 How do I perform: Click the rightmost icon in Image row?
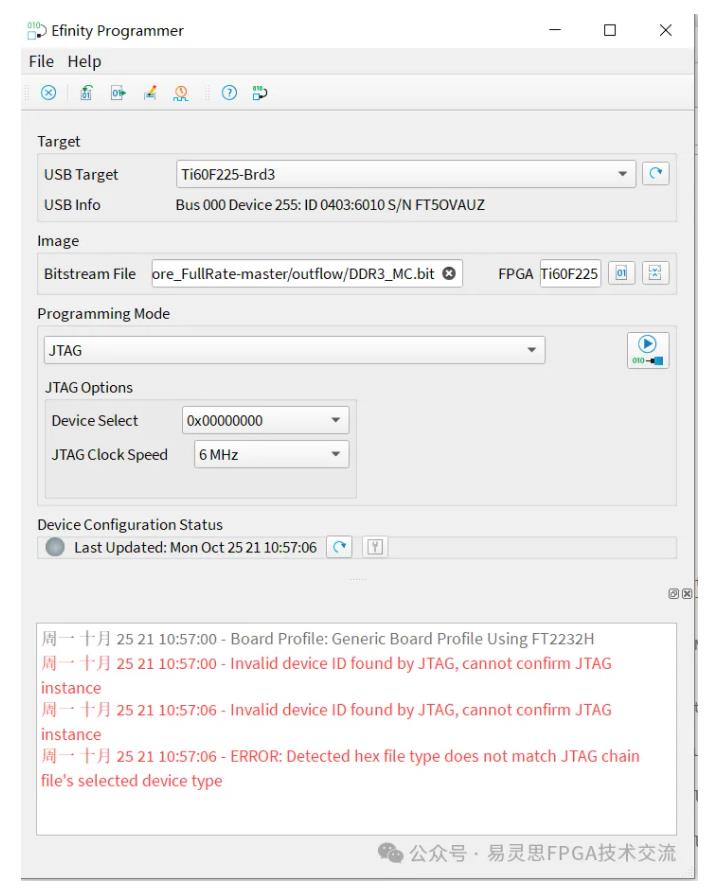pyautogui.click(x=655, y=273)
